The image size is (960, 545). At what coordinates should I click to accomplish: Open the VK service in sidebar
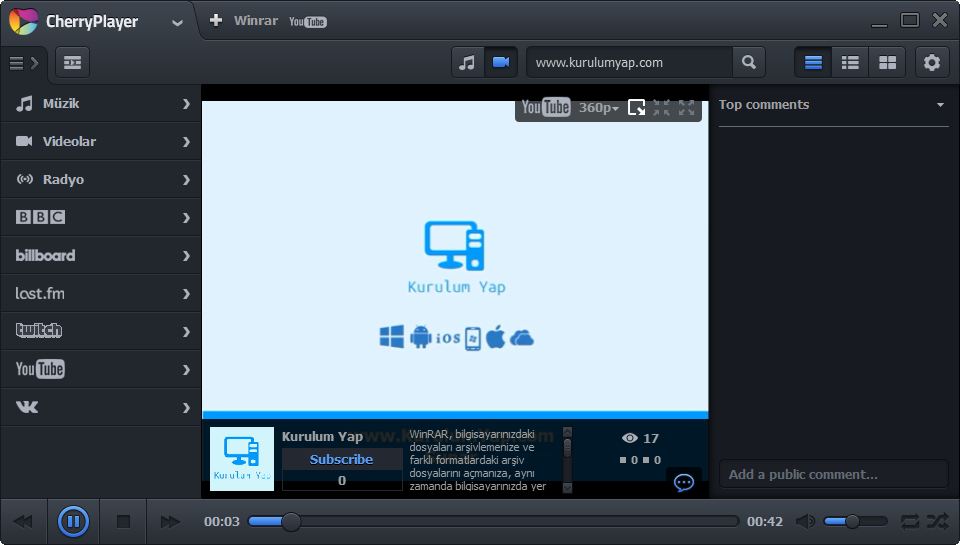101,407
